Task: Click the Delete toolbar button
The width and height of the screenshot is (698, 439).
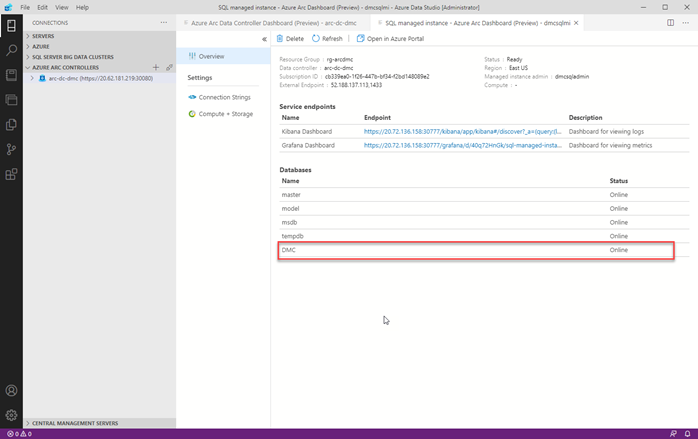Action: point(290,39)
